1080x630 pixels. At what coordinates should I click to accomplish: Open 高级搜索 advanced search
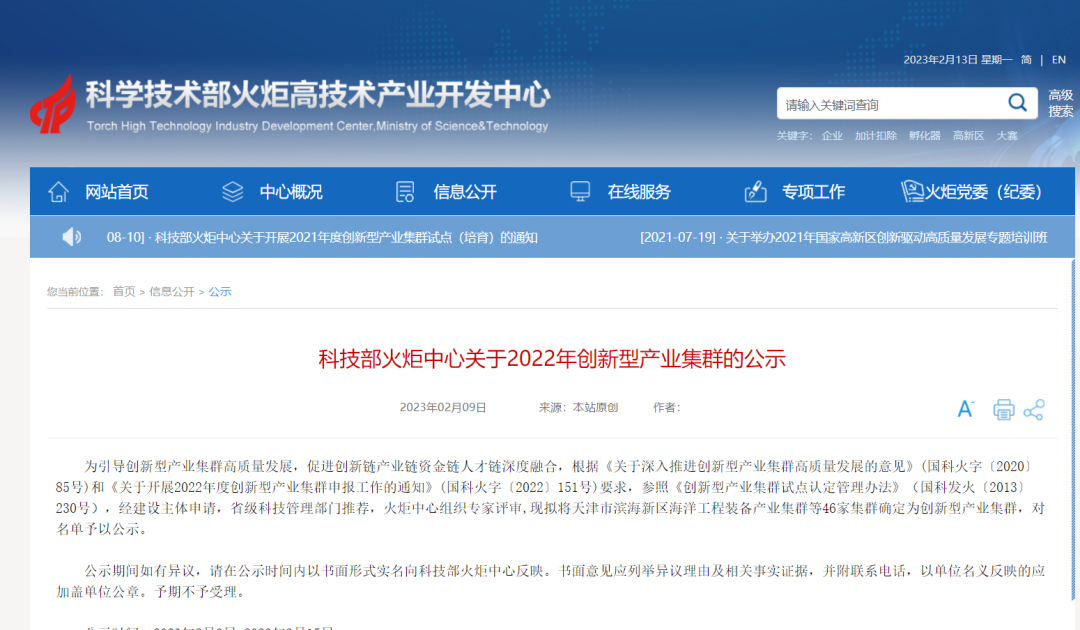pos(1060,103)
